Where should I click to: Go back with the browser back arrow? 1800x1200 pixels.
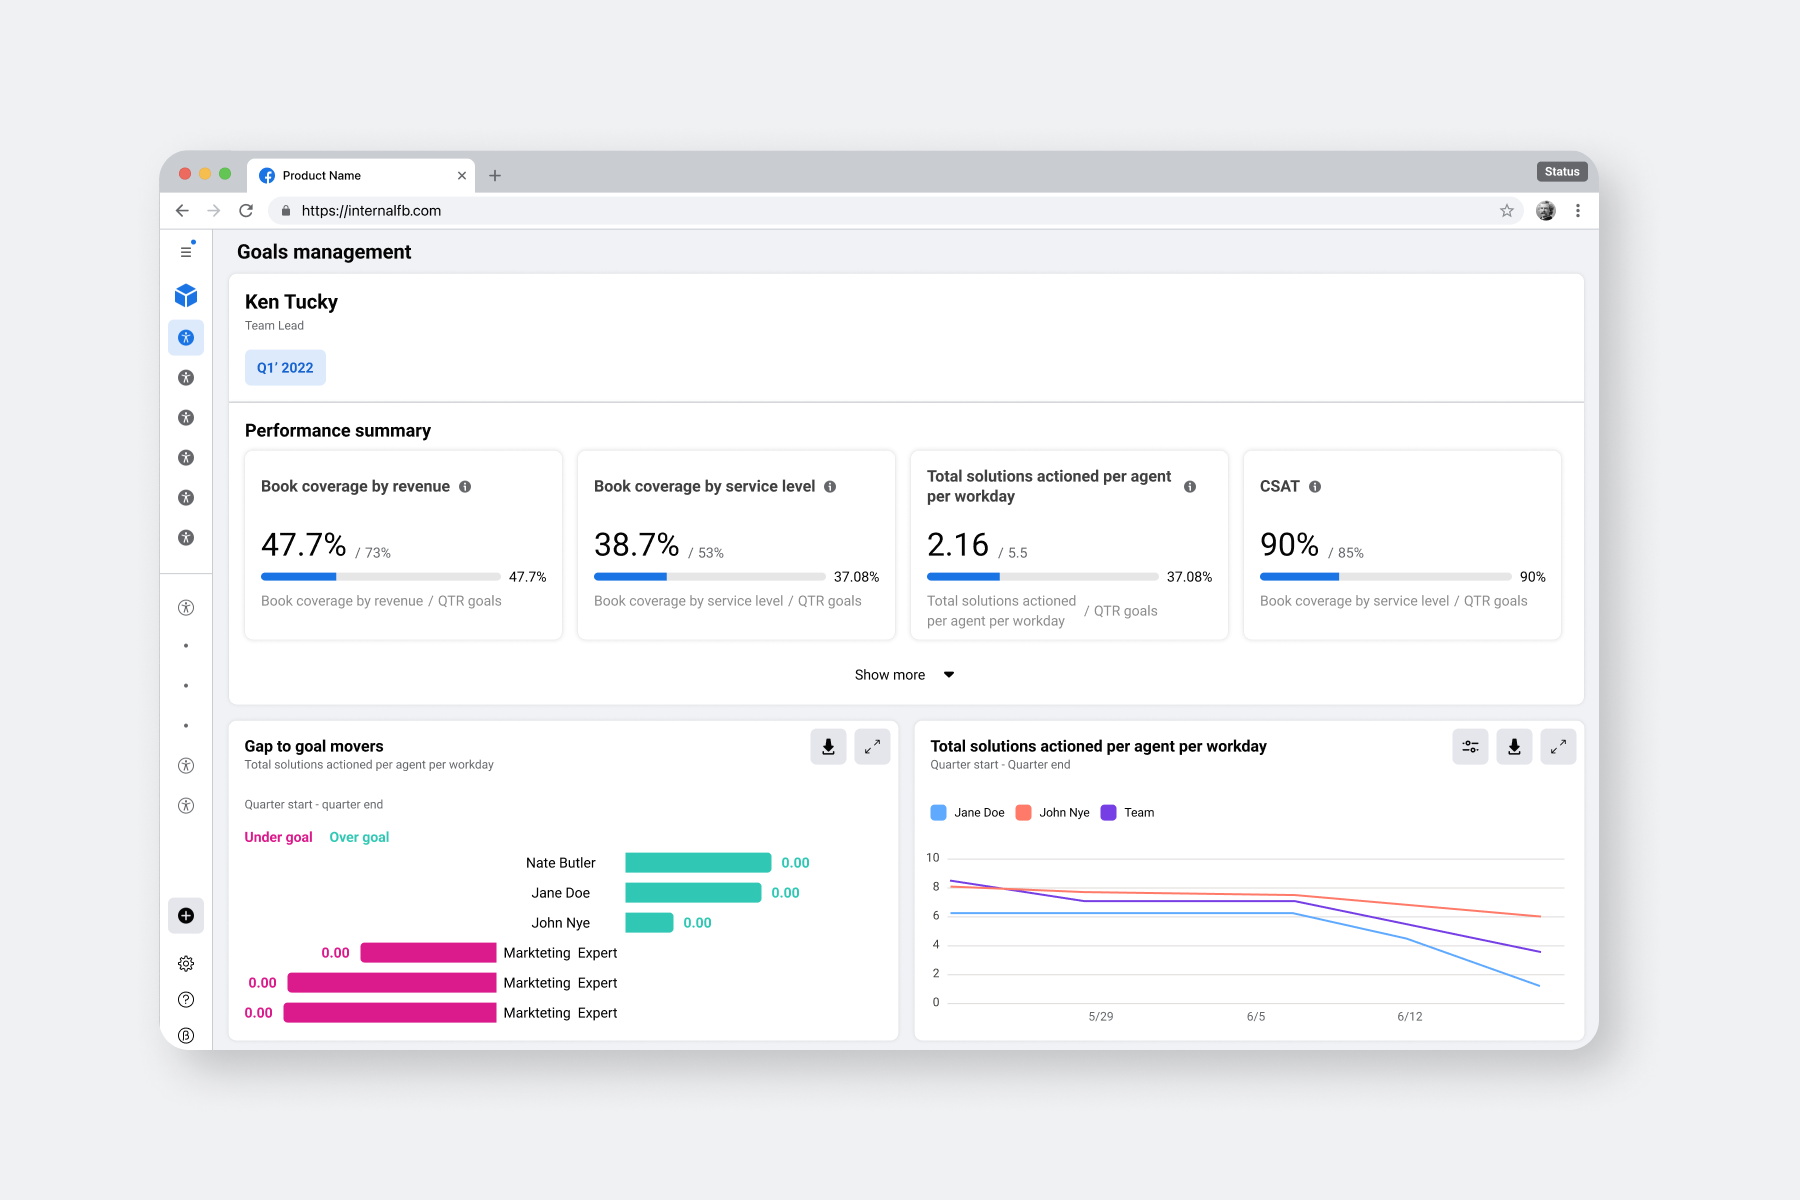point(182,210)
